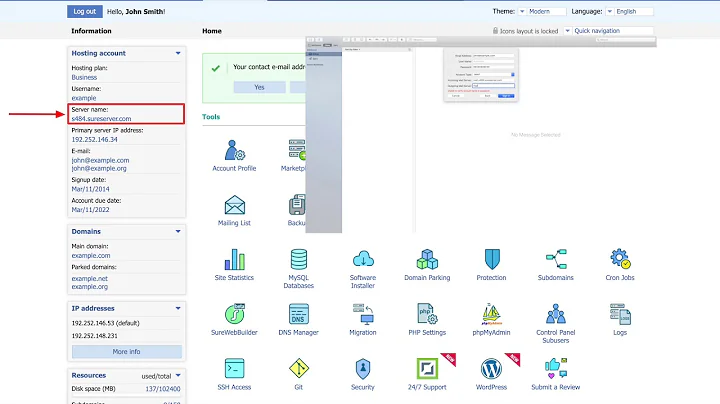720x404 pixels.
Task: Collapse the Hosting account panel
Action: (178, 53)
